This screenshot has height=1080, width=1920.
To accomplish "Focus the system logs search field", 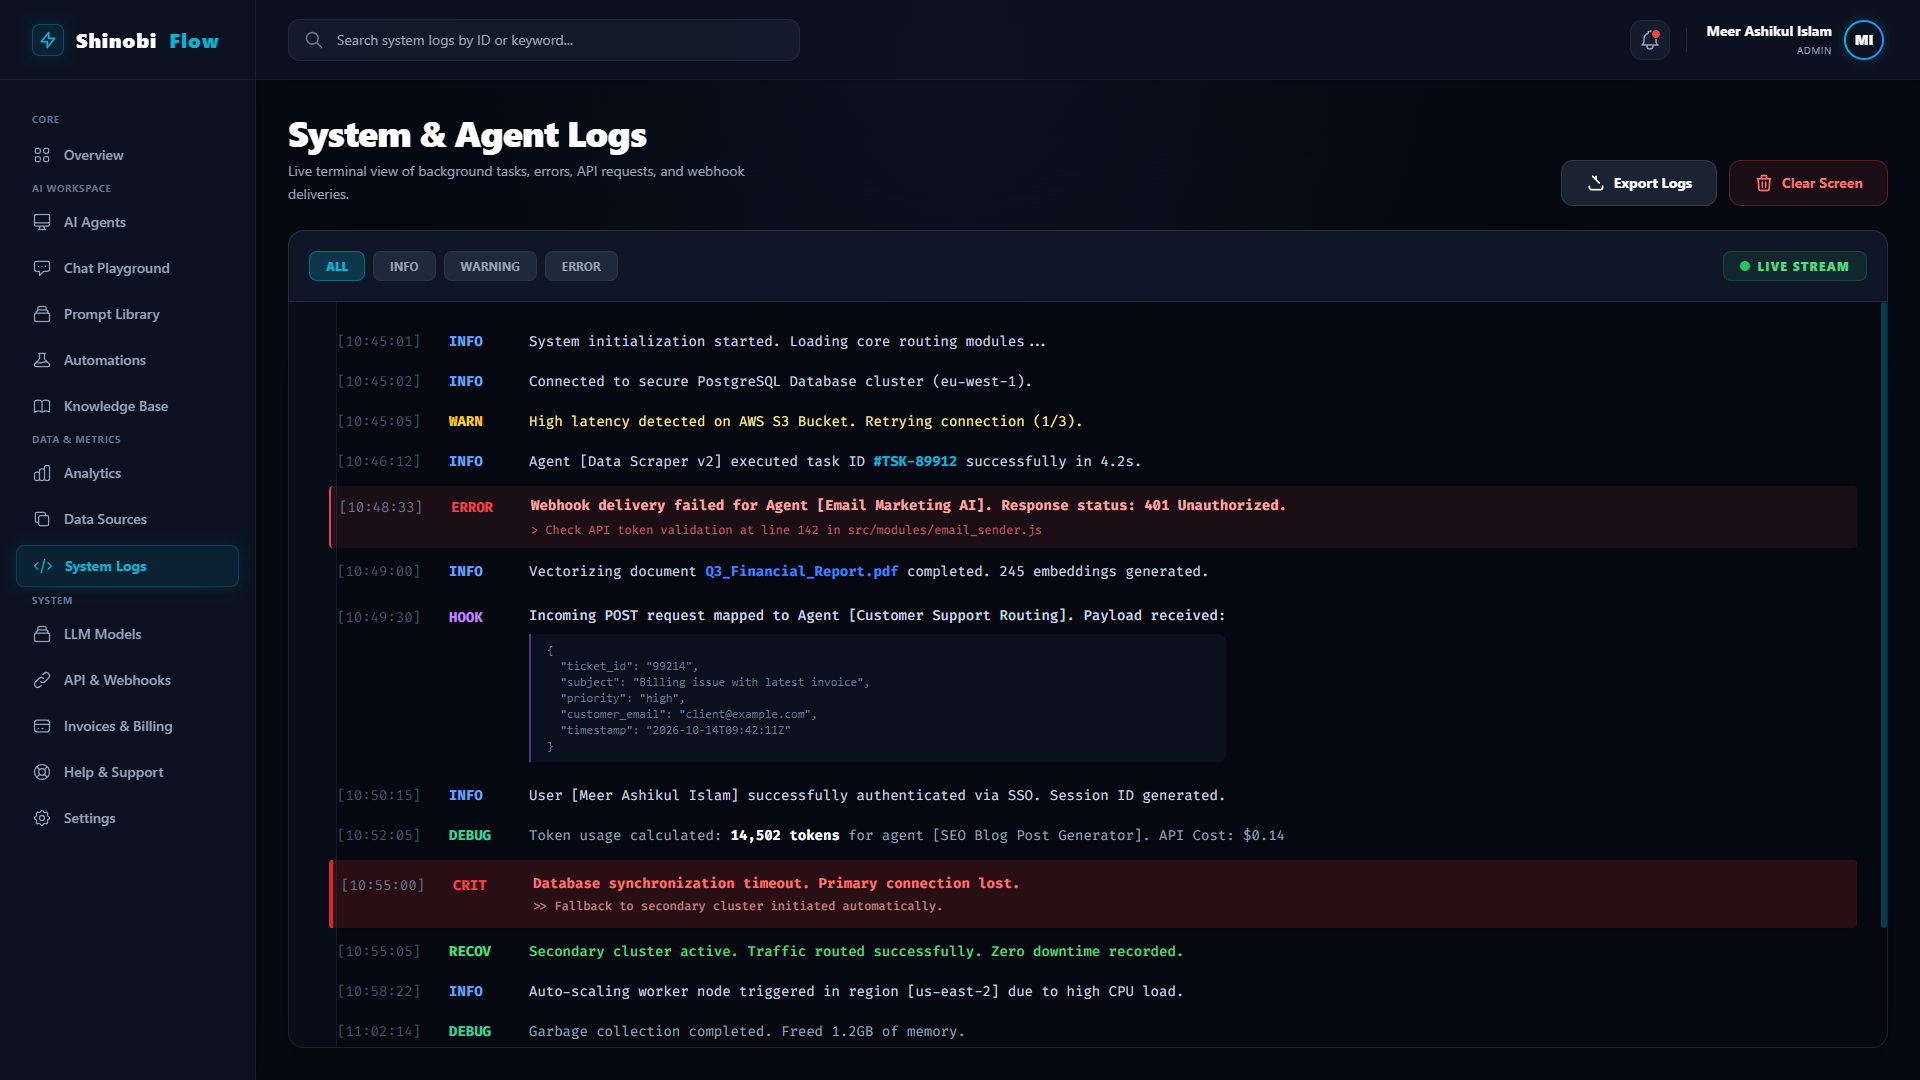I will click(544, 40).
